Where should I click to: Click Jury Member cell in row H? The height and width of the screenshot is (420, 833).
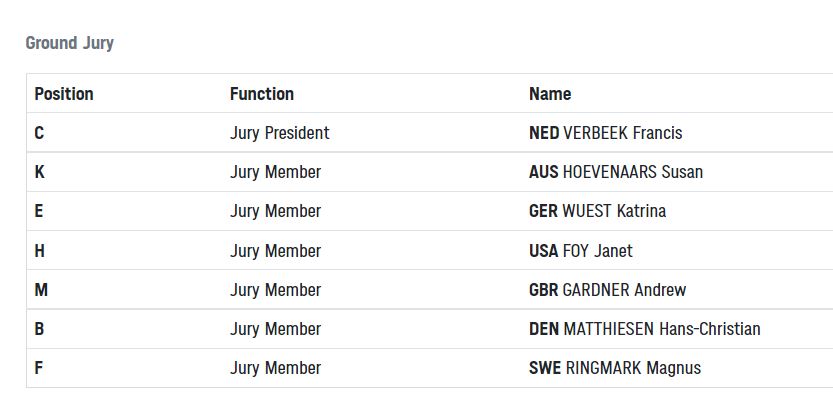(275, 251)
